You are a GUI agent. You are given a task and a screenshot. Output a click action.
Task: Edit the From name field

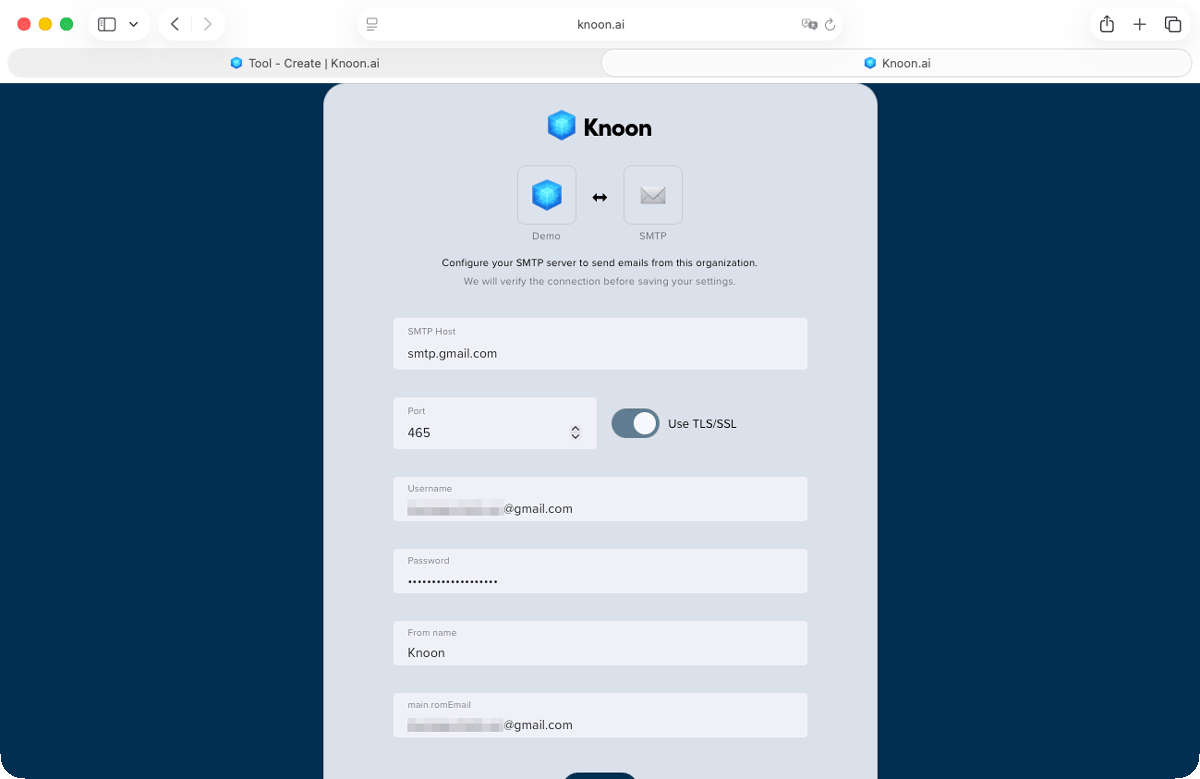pos(600,643)
